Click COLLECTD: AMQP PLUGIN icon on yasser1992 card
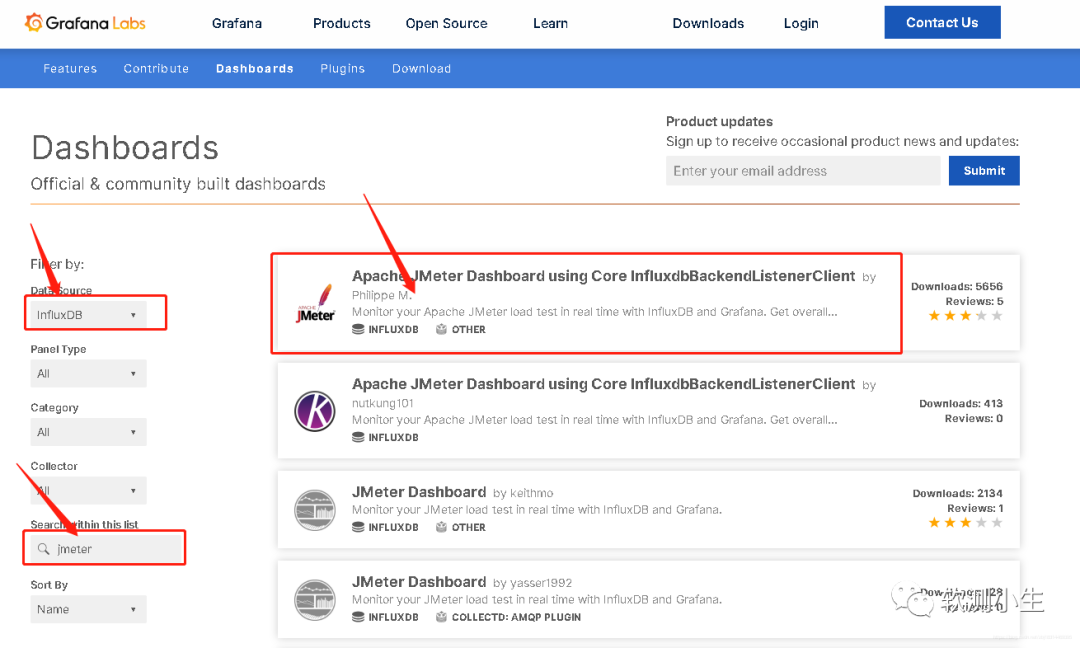Viewport: 1080px width, 648px height. pyautogui.click(x=442, y=617)
